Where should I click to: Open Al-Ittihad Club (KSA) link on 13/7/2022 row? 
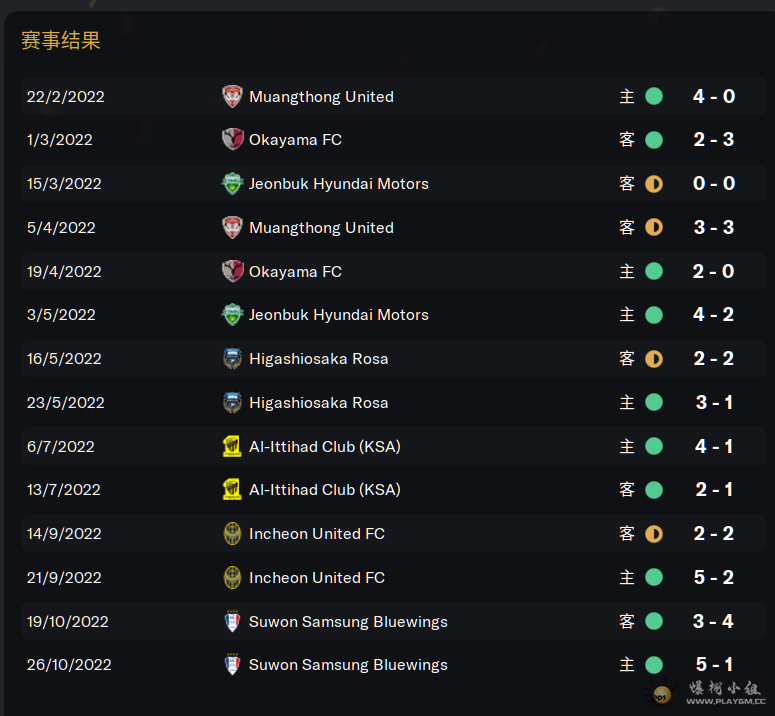click(325, 490)
